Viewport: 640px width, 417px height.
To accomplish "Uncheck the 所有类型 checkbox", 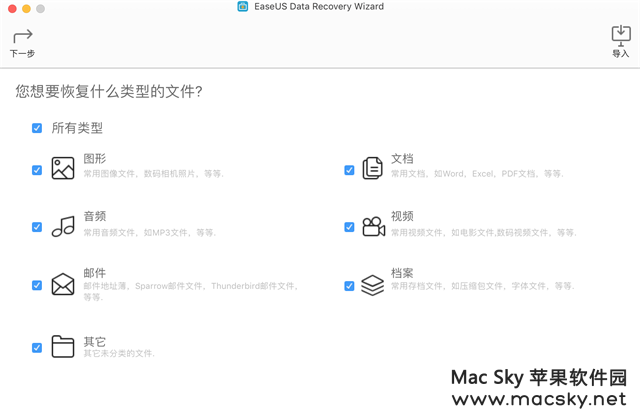I will coord(37,128).
